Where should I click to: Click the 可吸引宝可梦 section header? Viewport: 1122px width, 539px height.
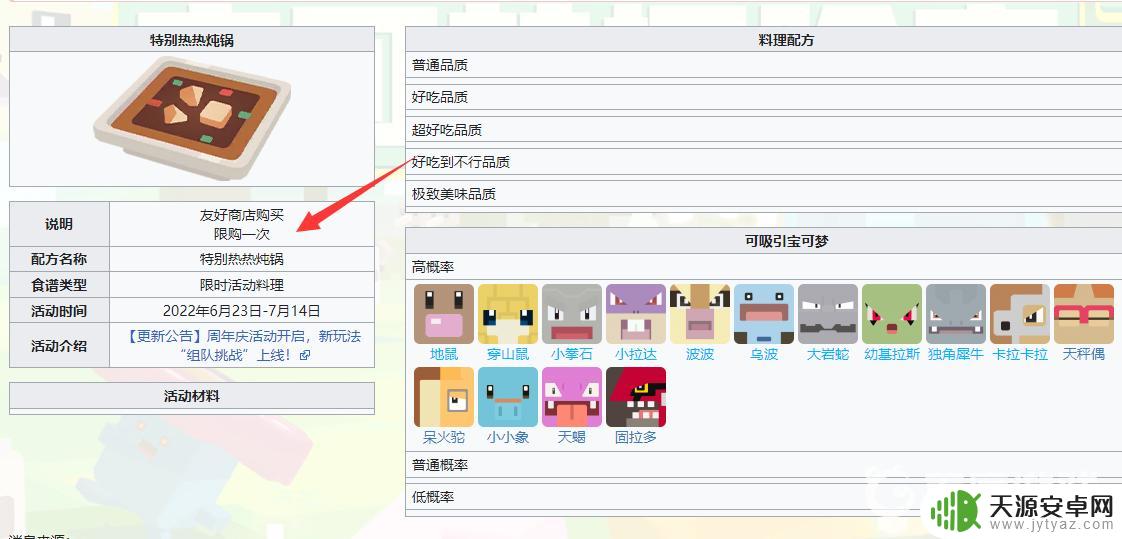(764, 241)
